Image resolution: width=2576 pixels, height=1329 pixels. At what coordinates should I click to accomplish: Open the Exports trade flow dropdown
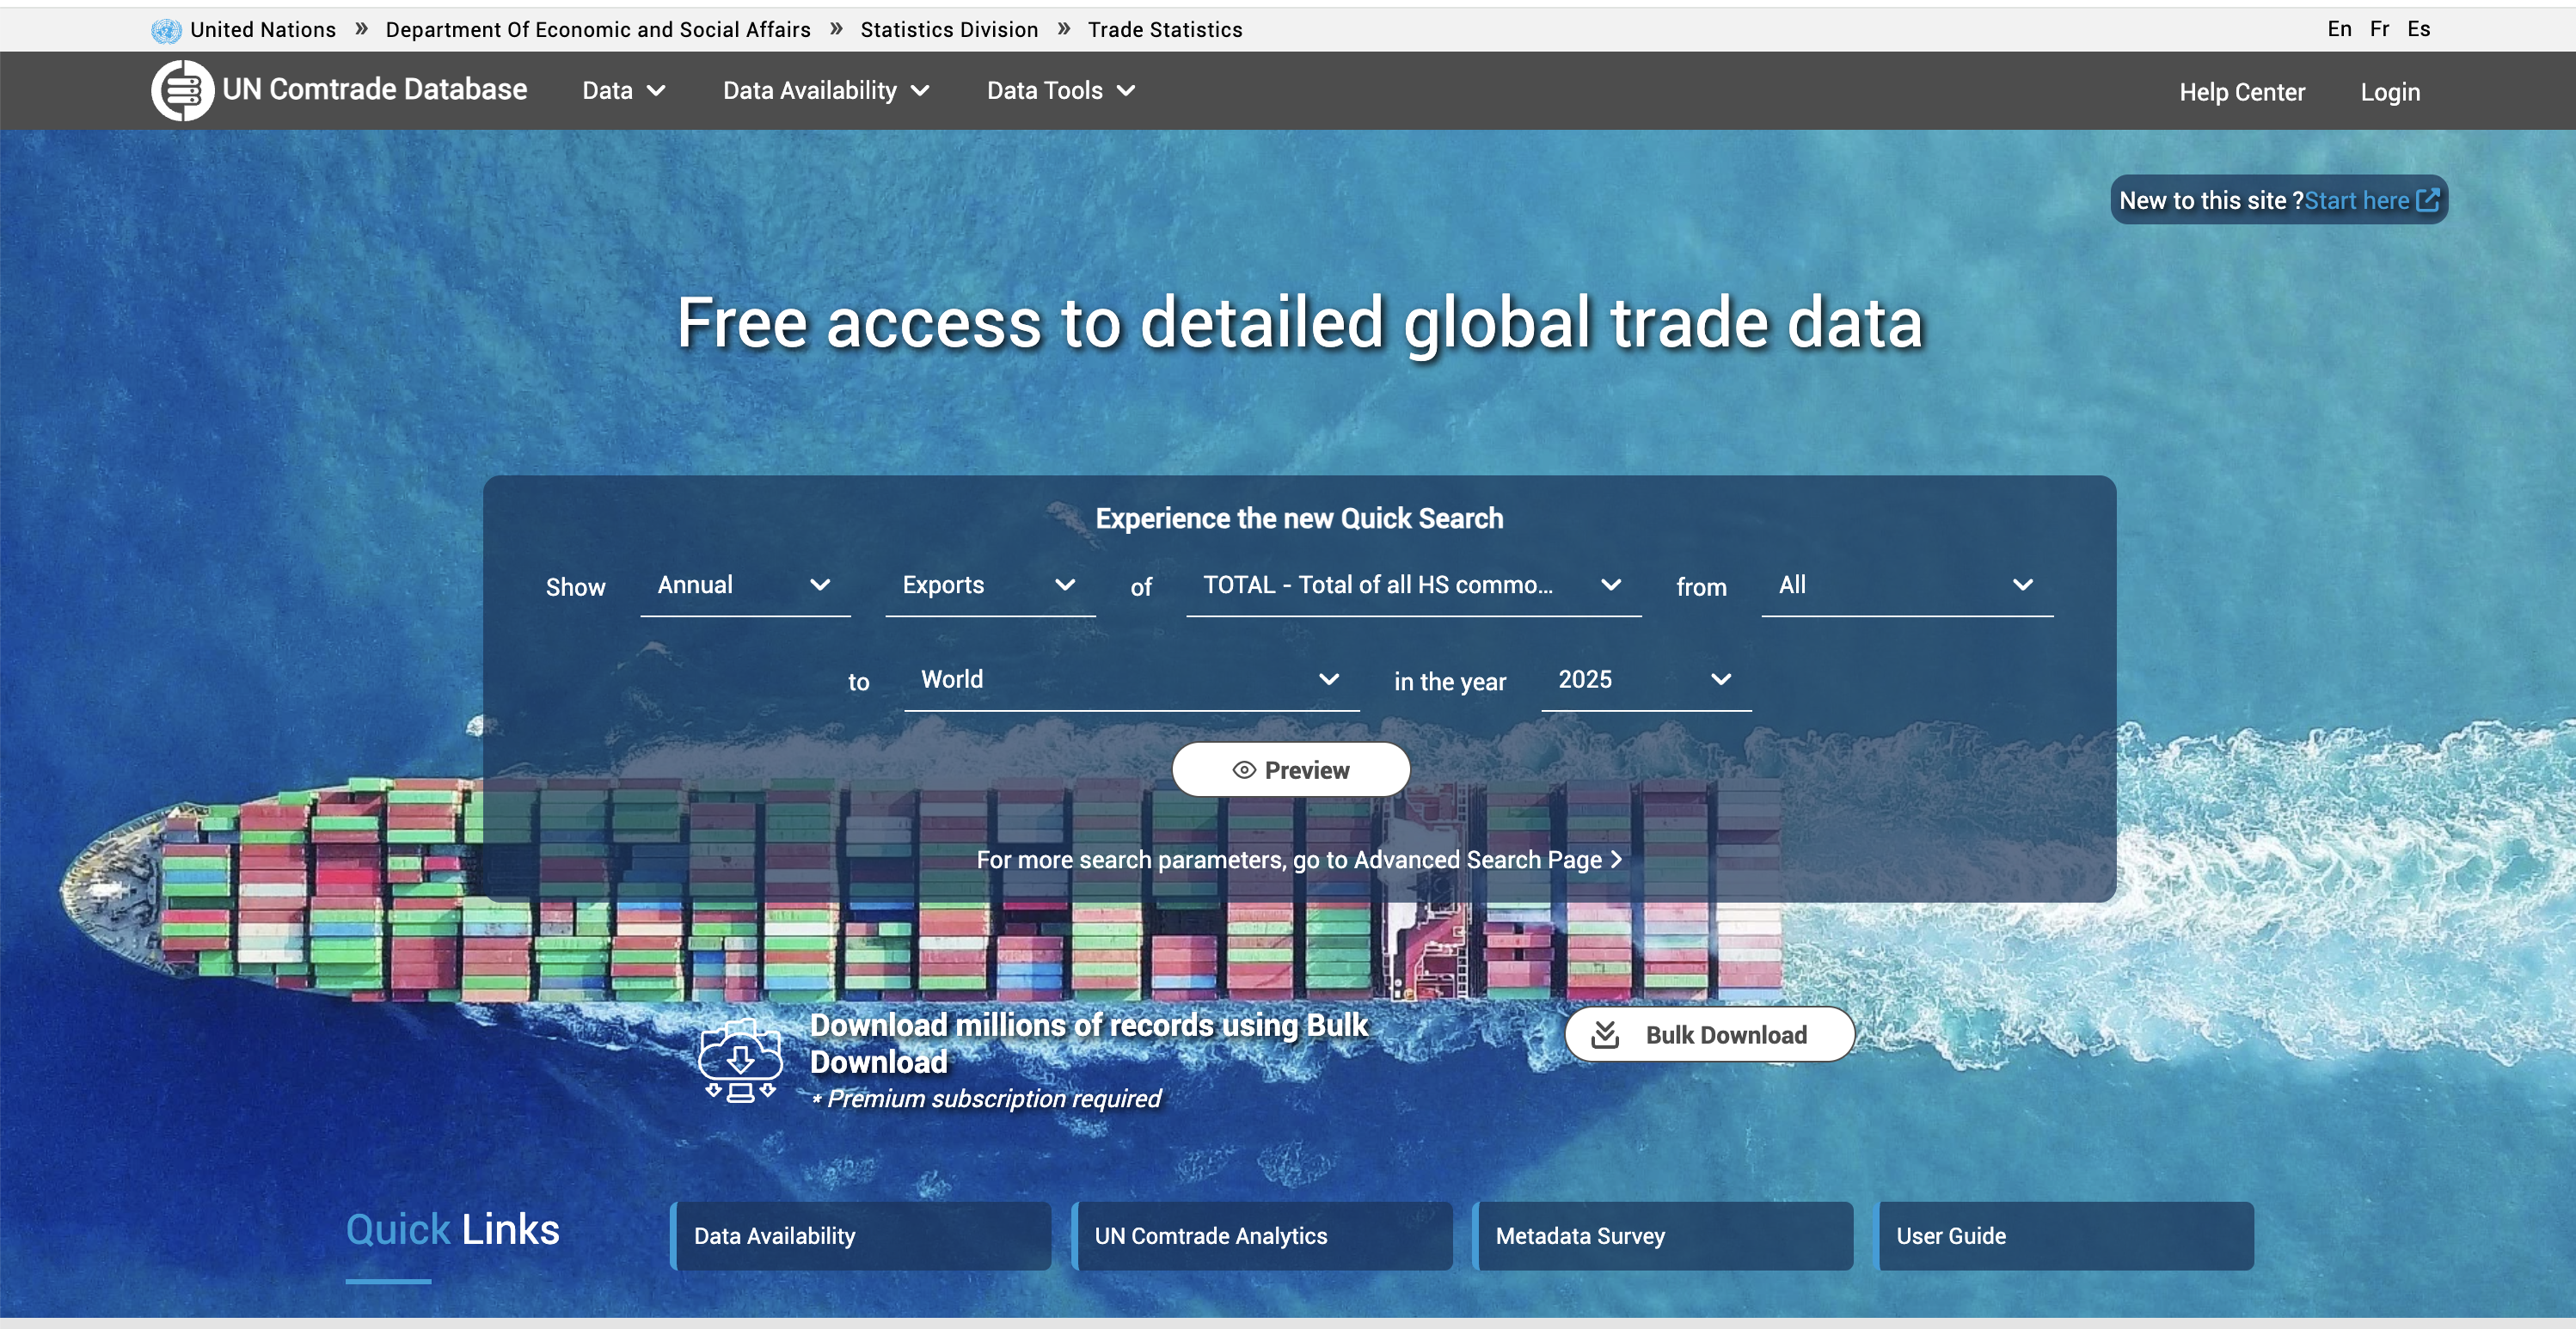click(x=989, y=585)
